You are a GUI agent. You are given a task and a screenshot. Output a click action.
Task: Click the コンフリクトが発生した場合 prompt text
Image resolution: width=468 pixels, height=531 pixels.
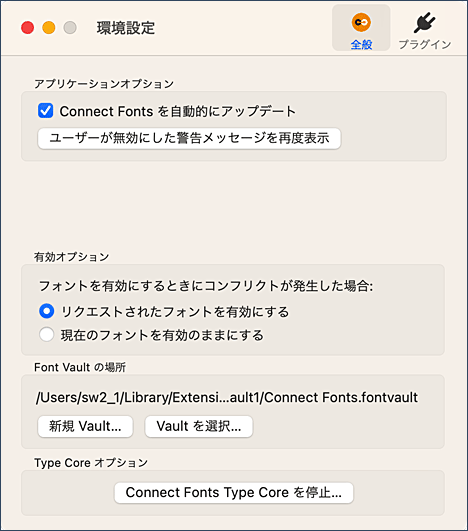[x=206, y=286]
